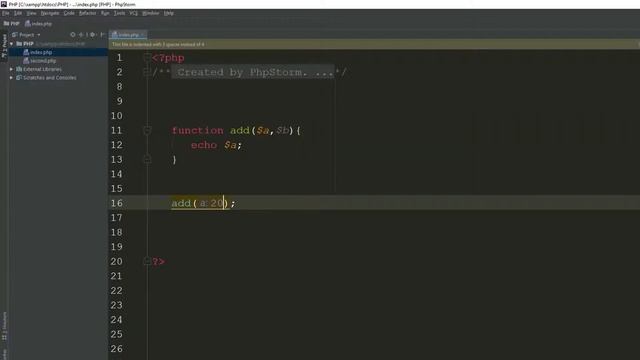Toggle the Project side tool tab

[x=4, y=46]
